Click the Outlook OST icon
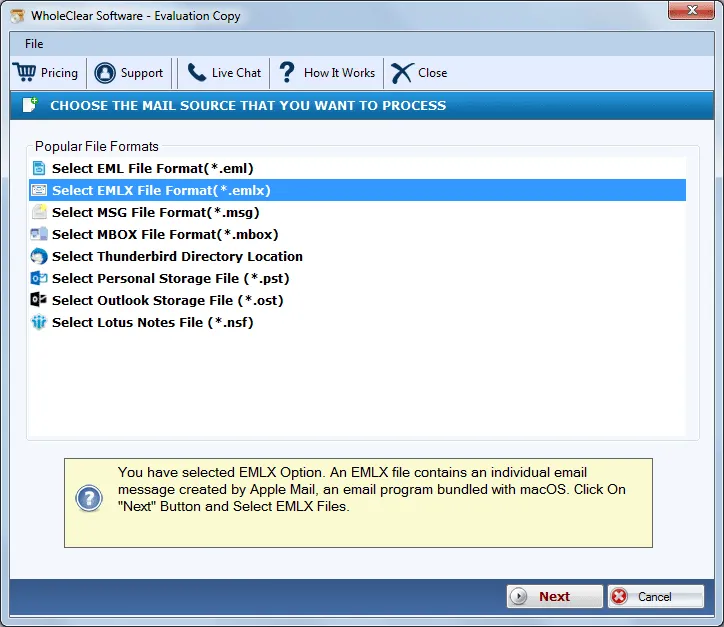The image size is (724, 627). pos(39,300)
